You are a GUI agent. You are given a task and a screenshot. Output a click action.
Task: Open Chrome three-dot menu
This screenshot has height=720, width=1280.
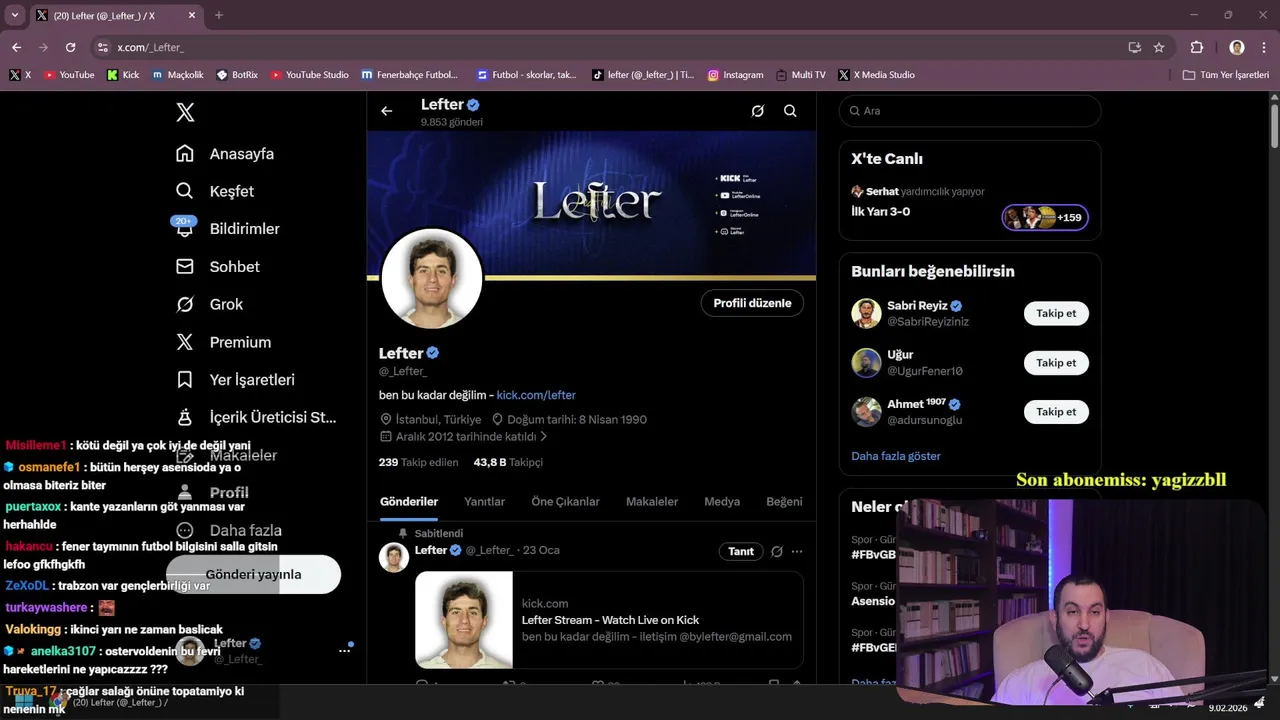coord(1263,47)
